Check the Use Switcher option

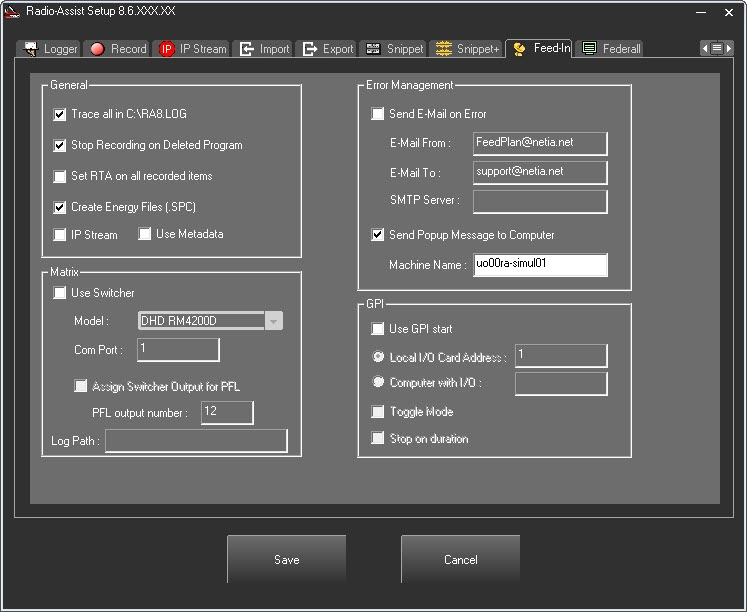click(x=60, y=293)
